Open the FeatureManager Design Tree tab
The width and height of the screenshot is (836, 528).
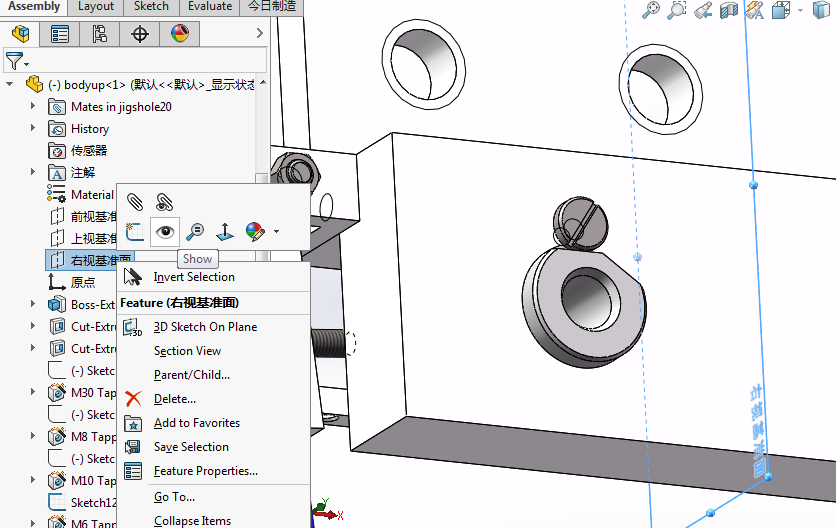20,34
